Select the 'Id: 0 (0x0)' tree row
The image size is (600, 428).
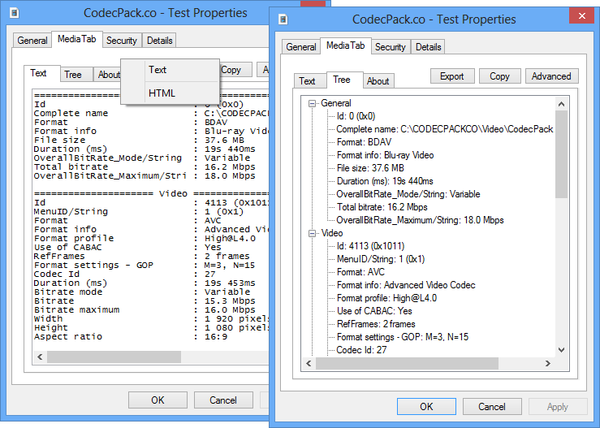(356, 116)
